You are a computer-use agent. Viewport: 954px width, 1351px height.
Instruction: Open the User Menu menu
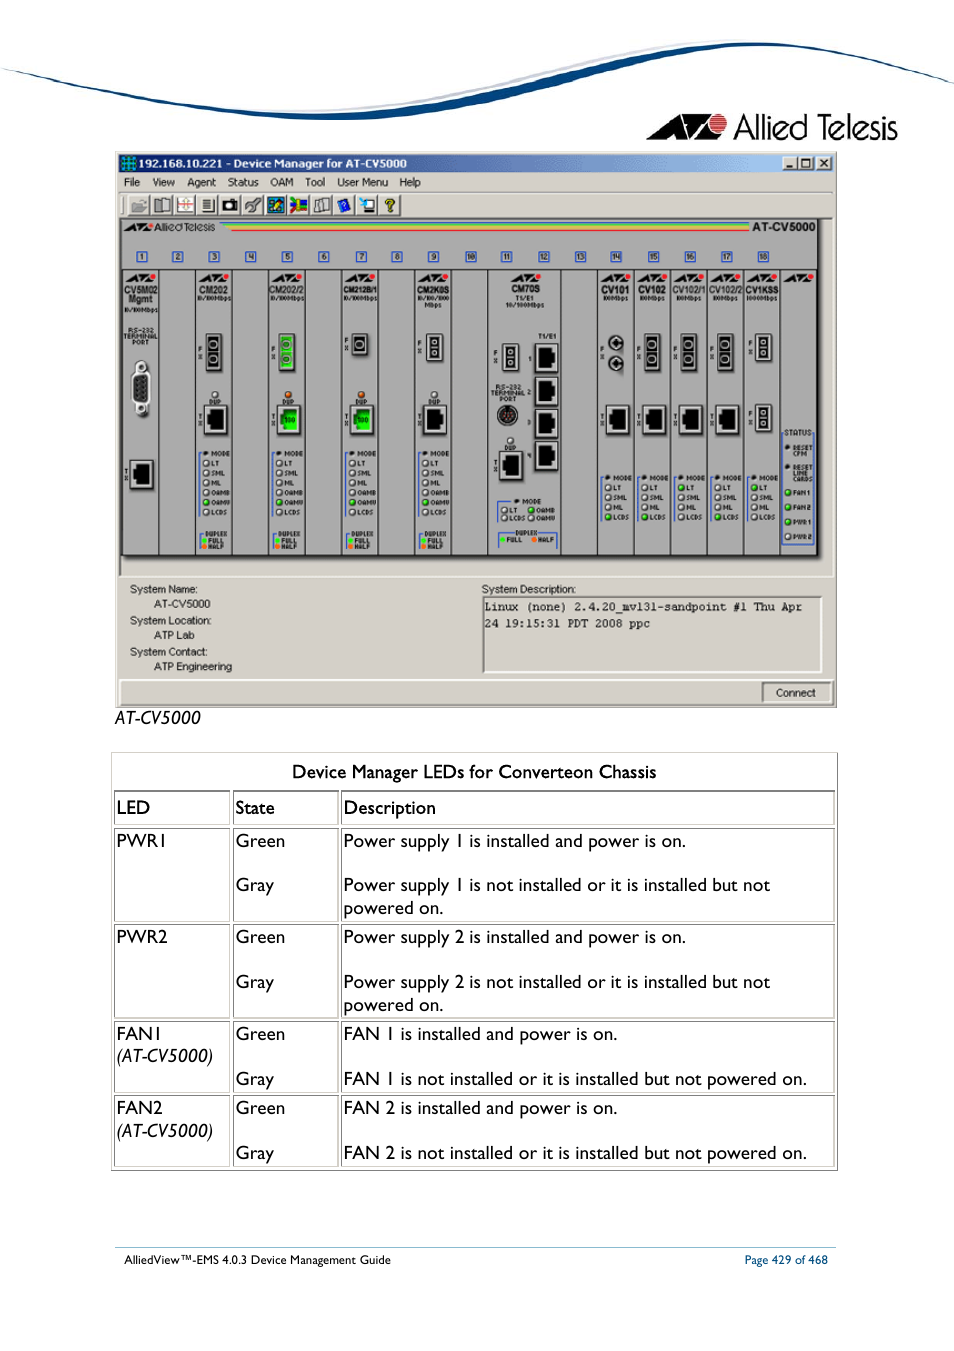[362, 183]
